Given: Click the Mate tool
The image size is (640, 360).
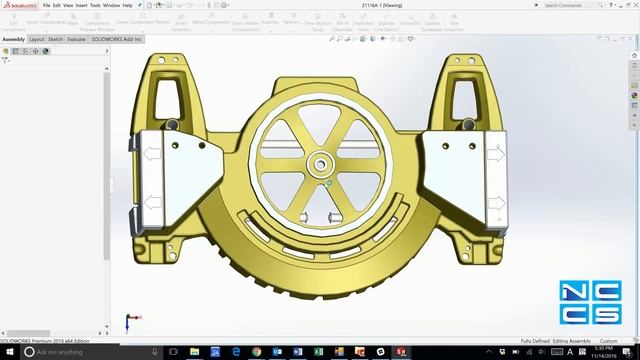Looking at the screenshot, I should [x=73, y=20].
